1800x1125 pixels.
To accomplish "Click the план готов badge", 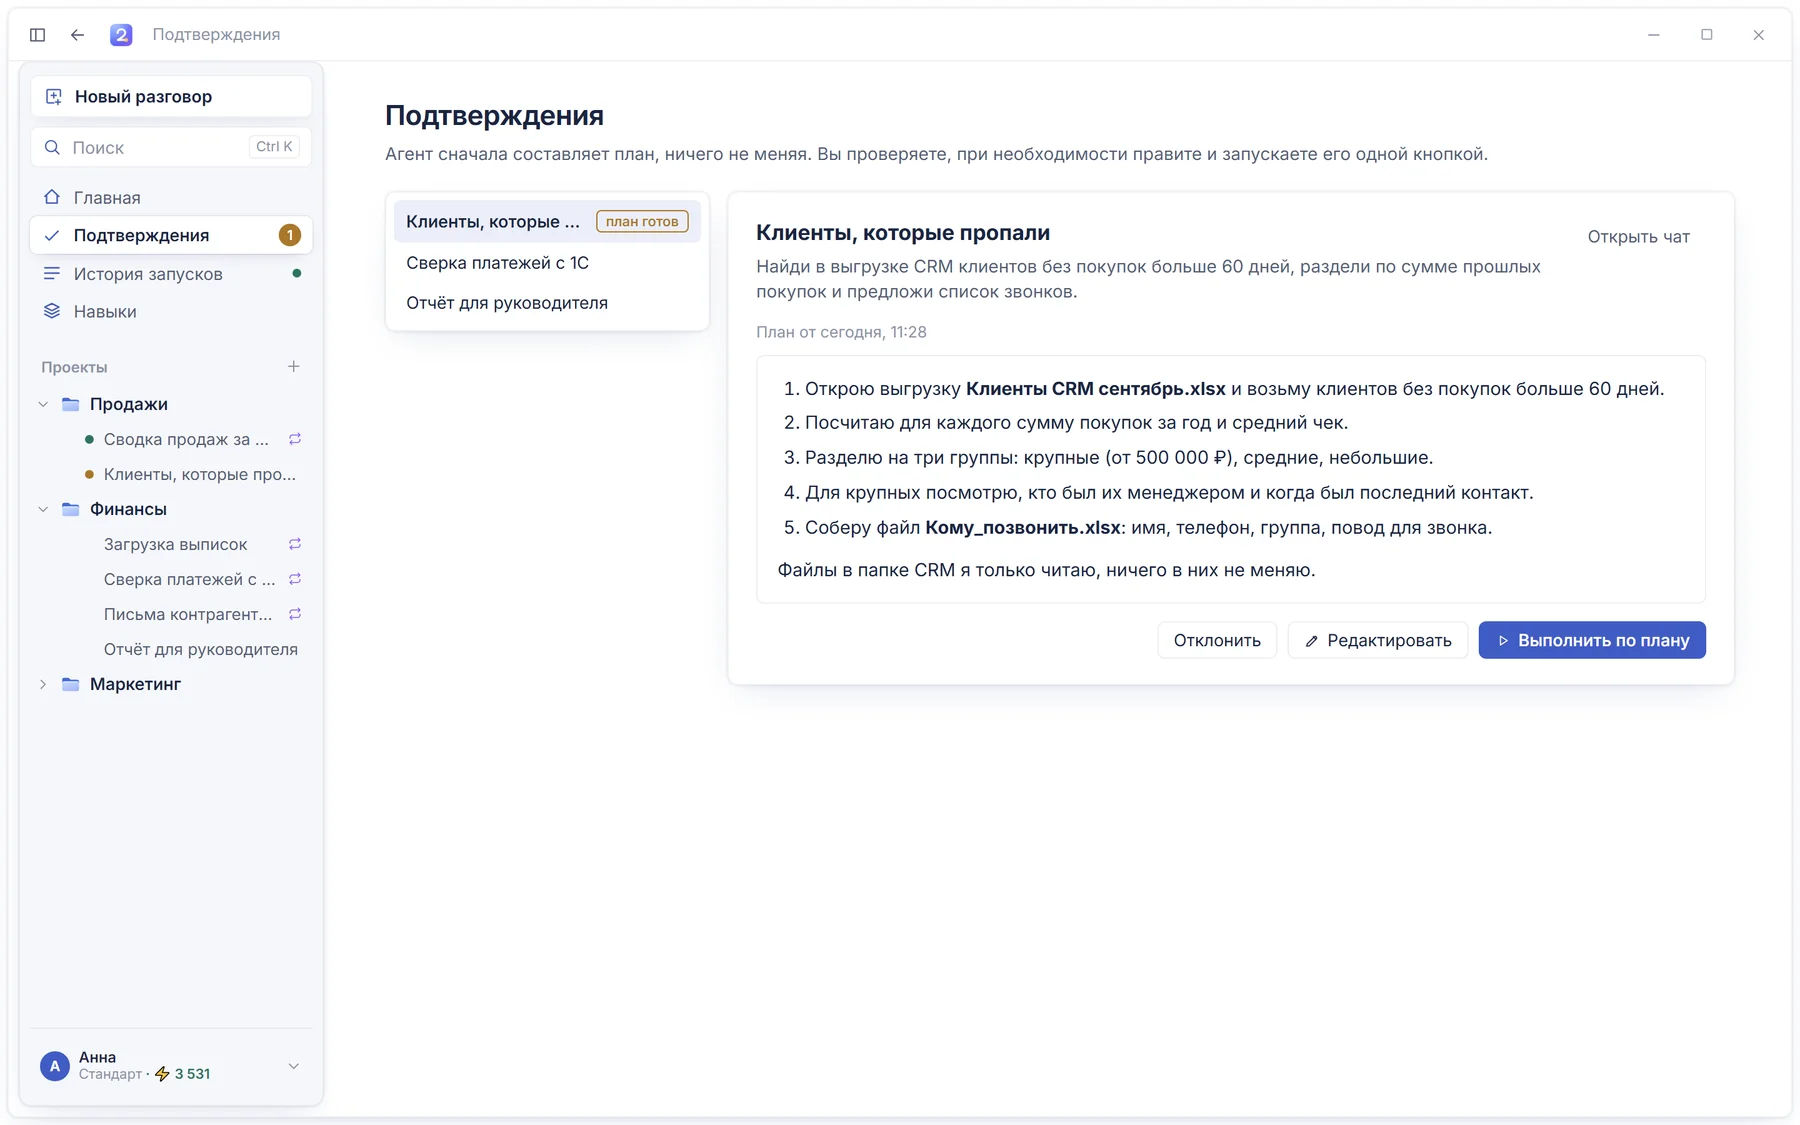I will 642,222.
